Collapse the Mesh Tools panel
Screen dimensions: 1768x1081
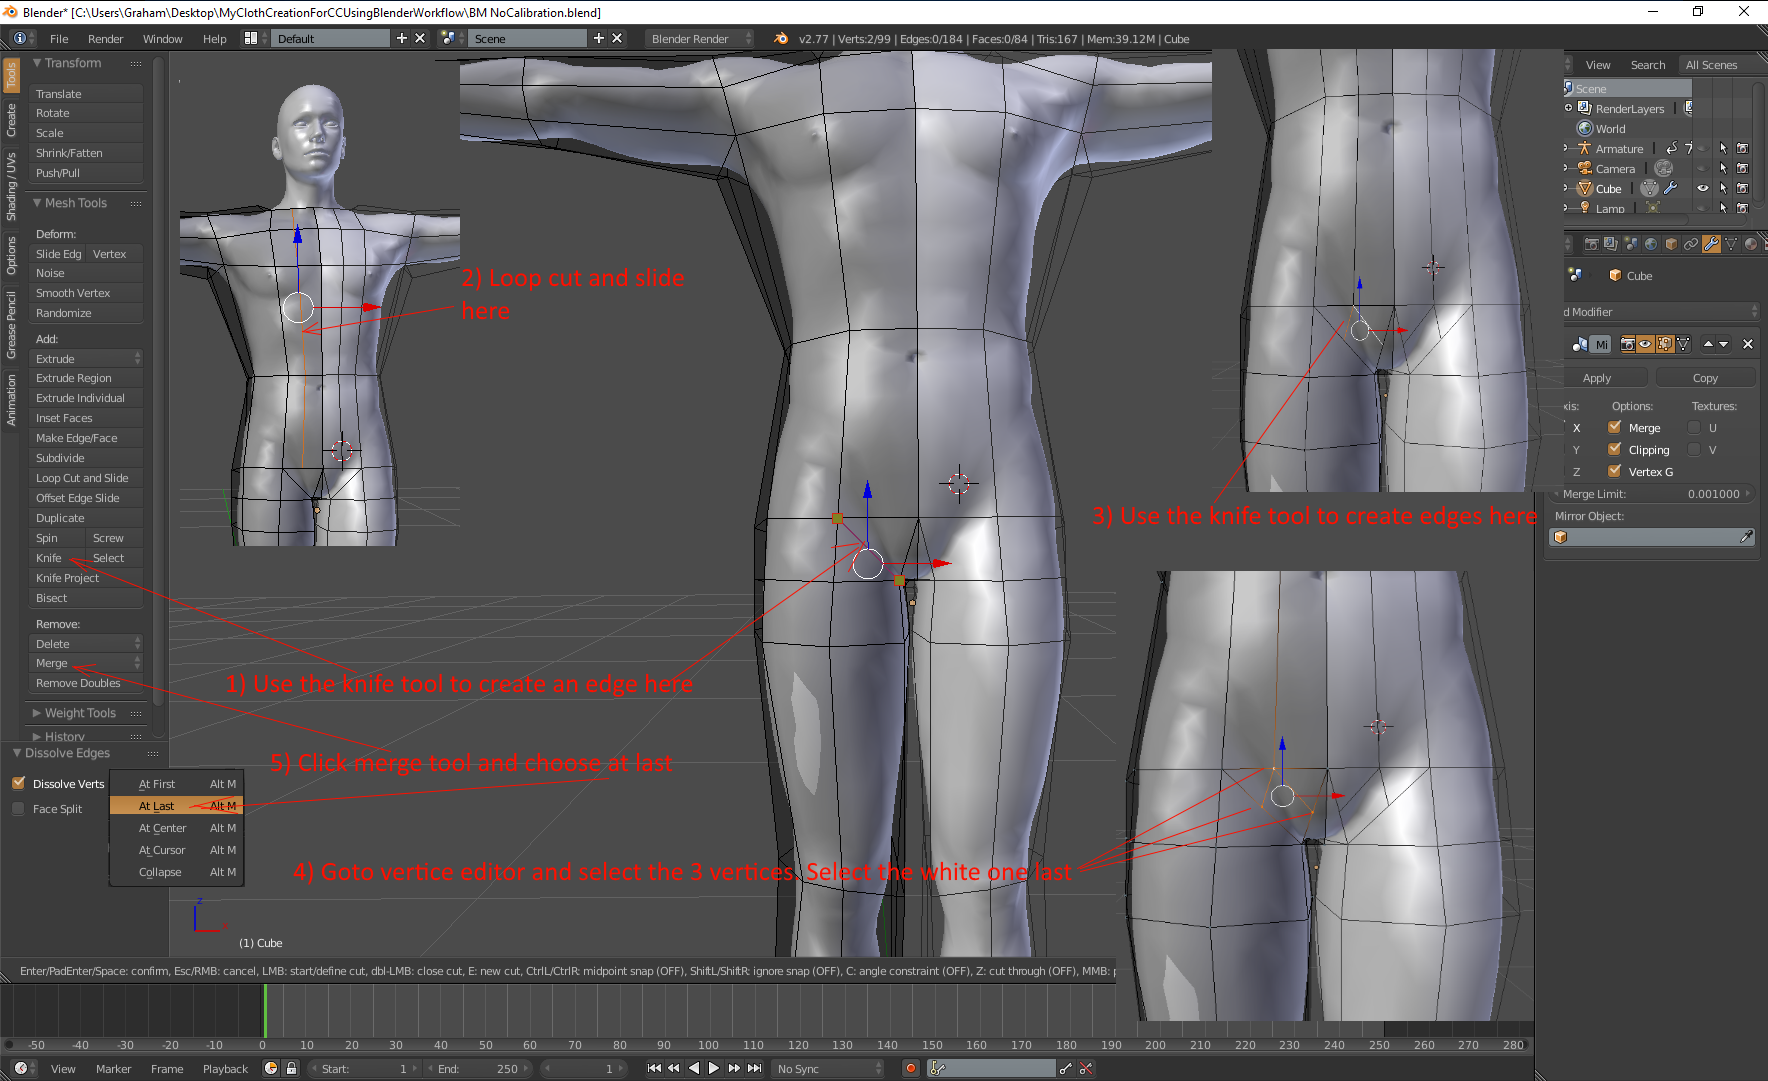click(x=37, y=203)
